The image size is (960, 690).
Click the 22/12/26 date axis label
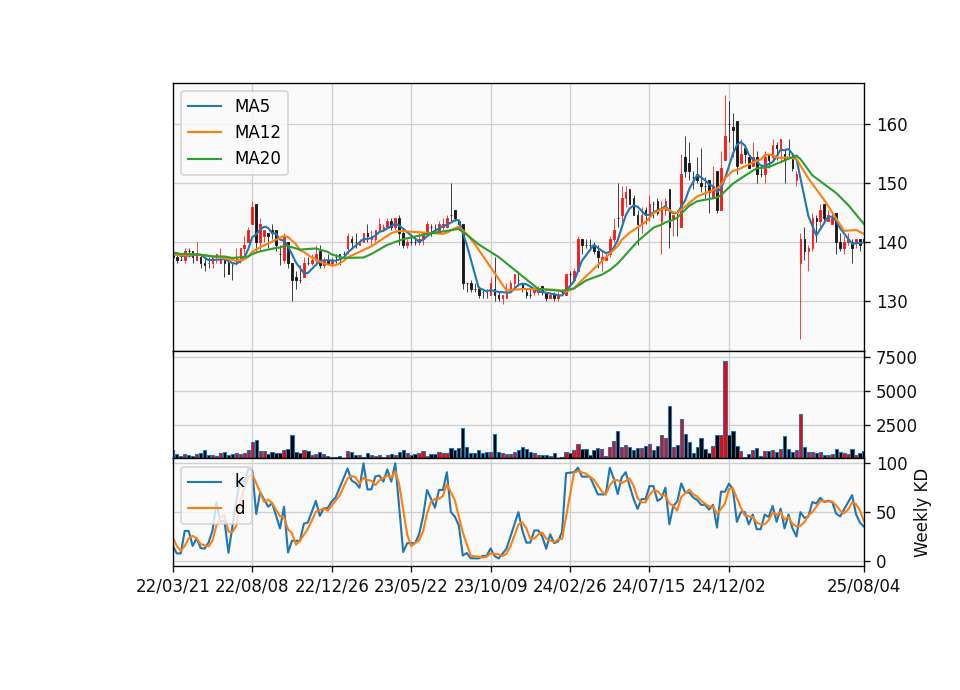[x=332, y=586]
